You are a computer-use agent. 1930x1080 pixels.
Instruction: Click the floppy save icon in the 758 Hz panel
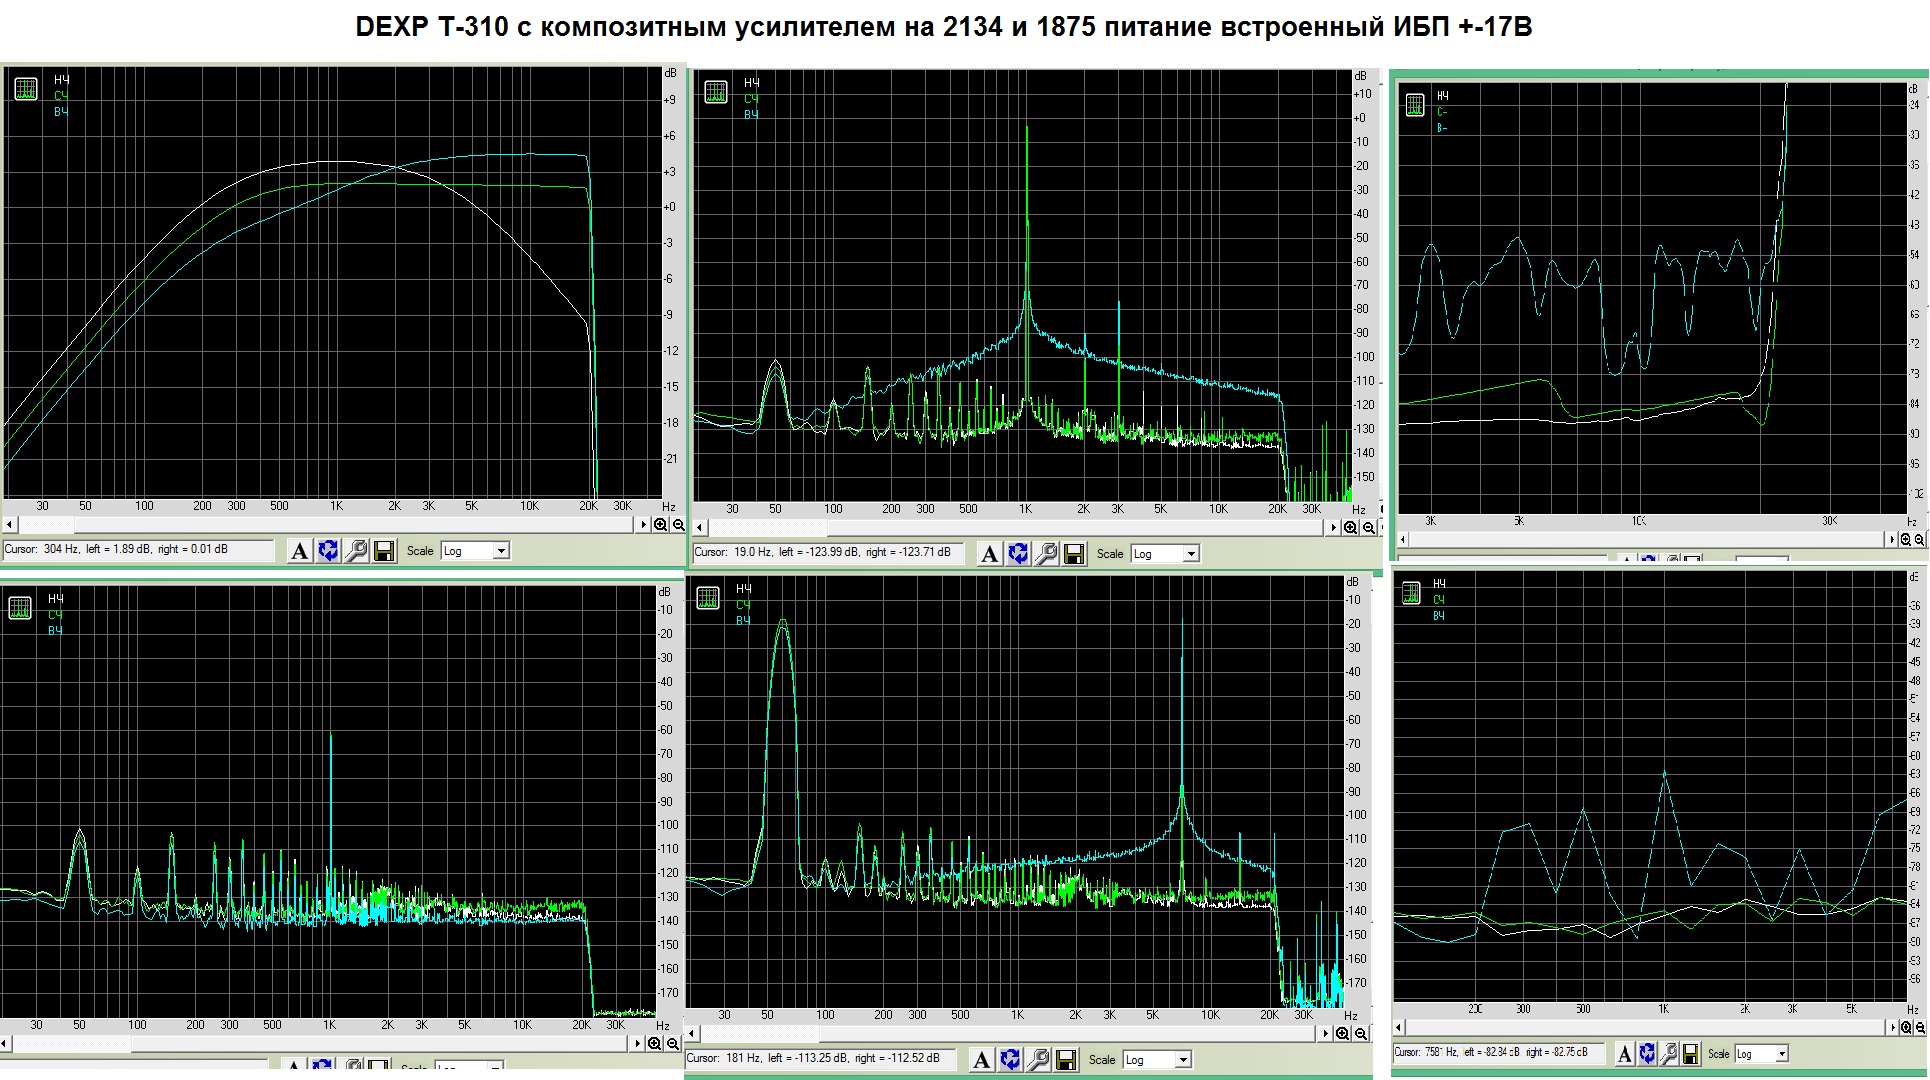pyautogui.click(x=1691, y=1054)
